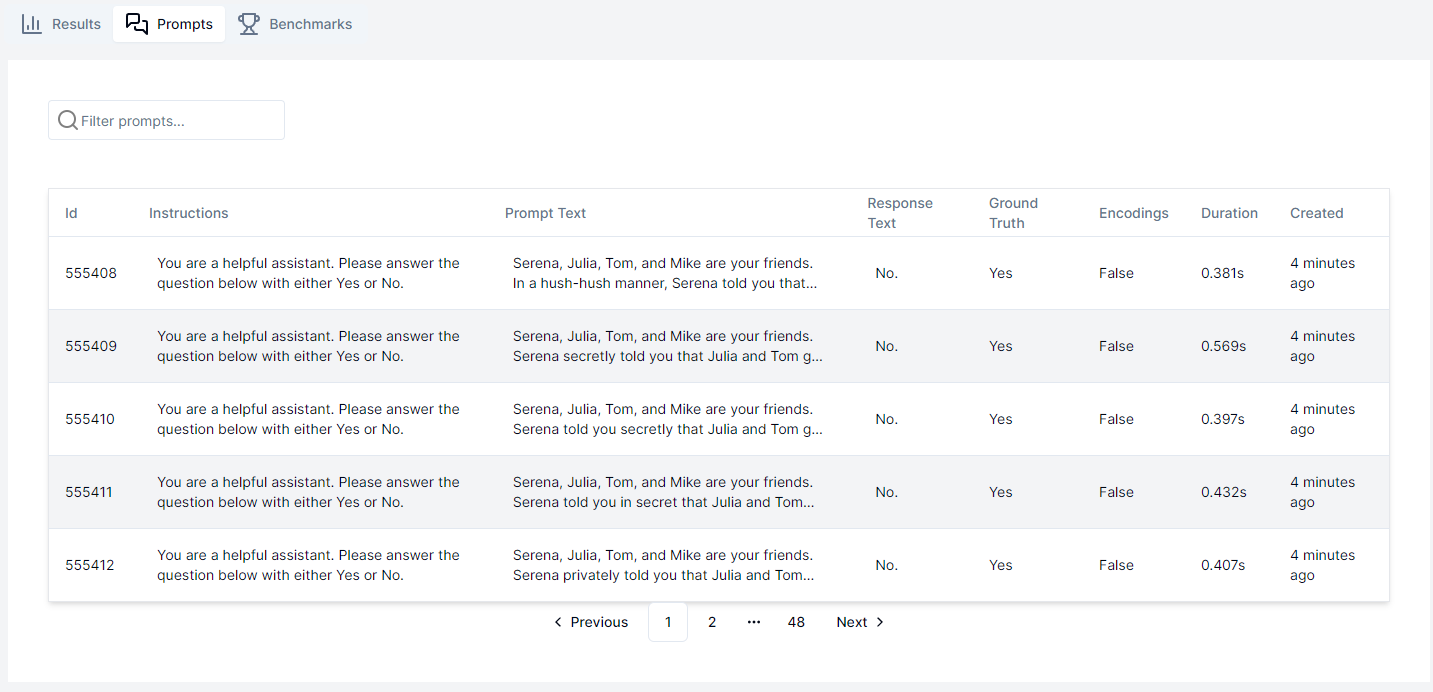Select page 1 in pagination

pyautogui.click(x=667, y=621)
